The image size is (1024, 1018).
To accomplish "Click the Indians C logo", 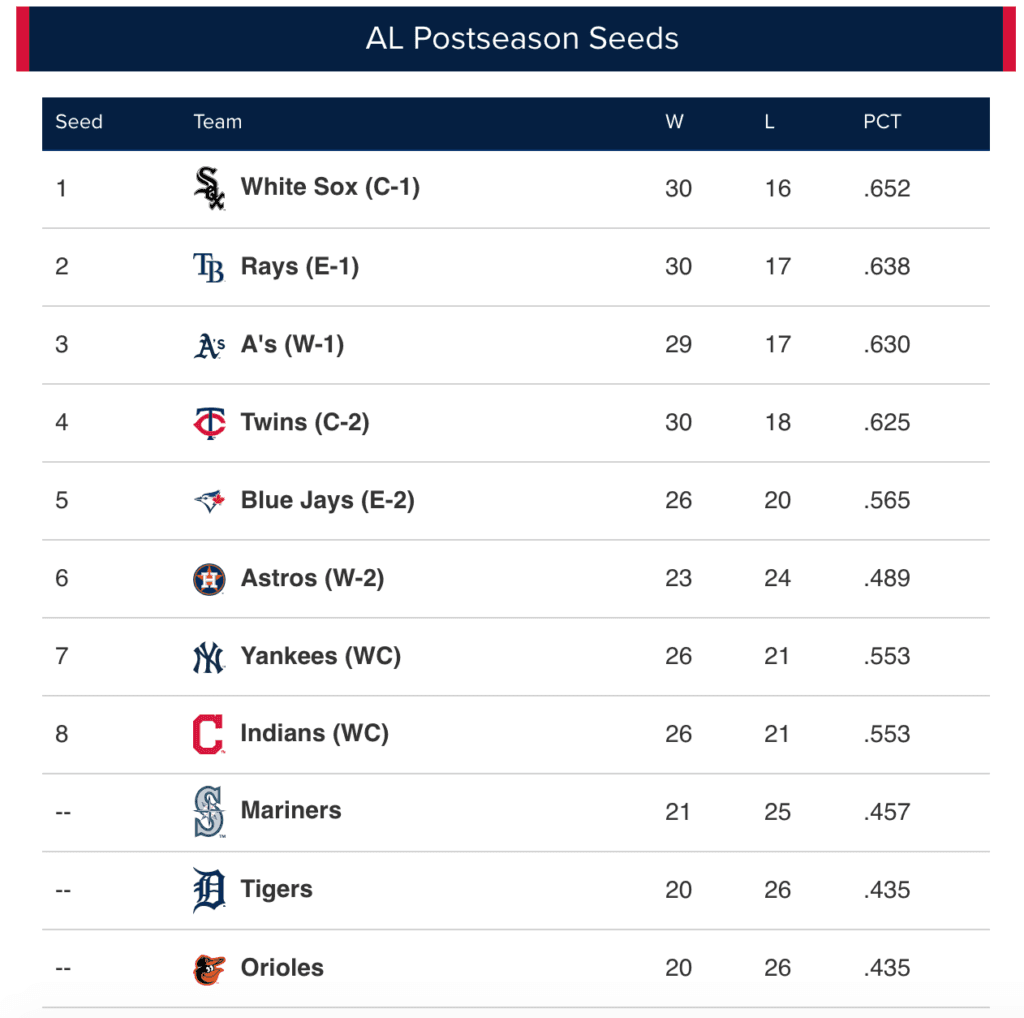I will pos(209,734).
